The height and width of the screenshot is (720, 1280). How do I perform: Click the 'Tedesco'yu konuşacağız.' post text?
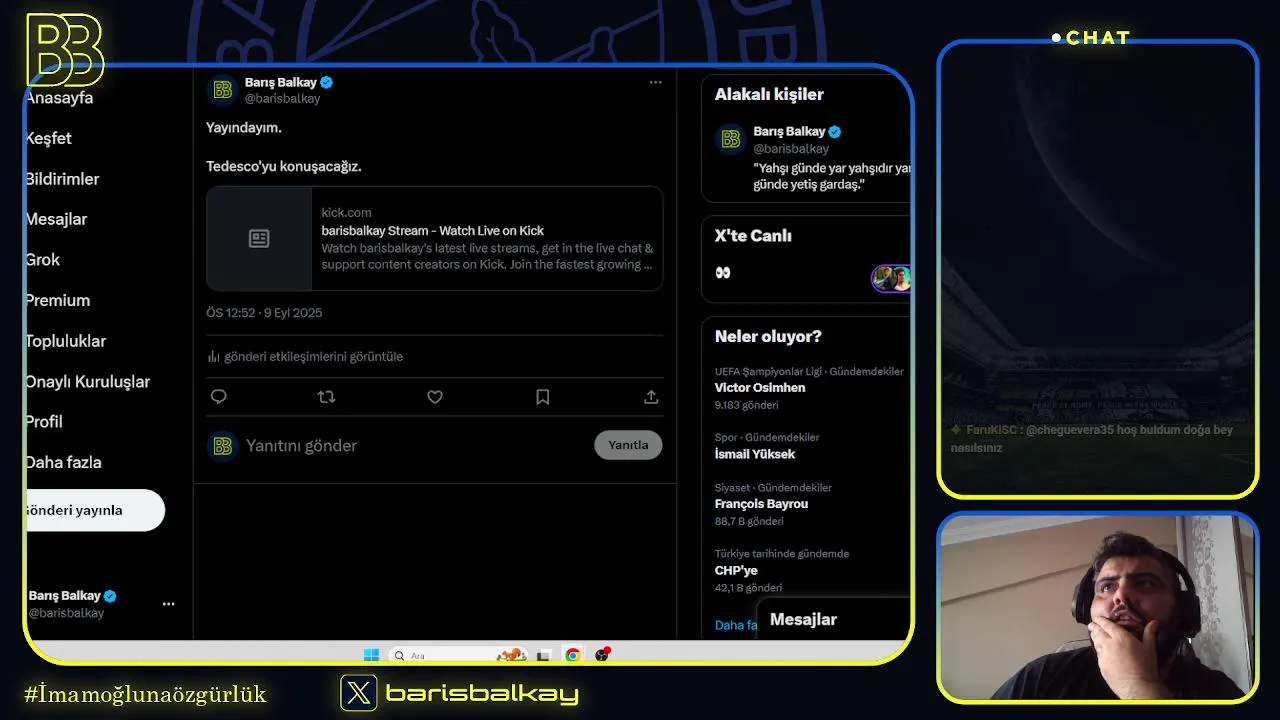284,166
